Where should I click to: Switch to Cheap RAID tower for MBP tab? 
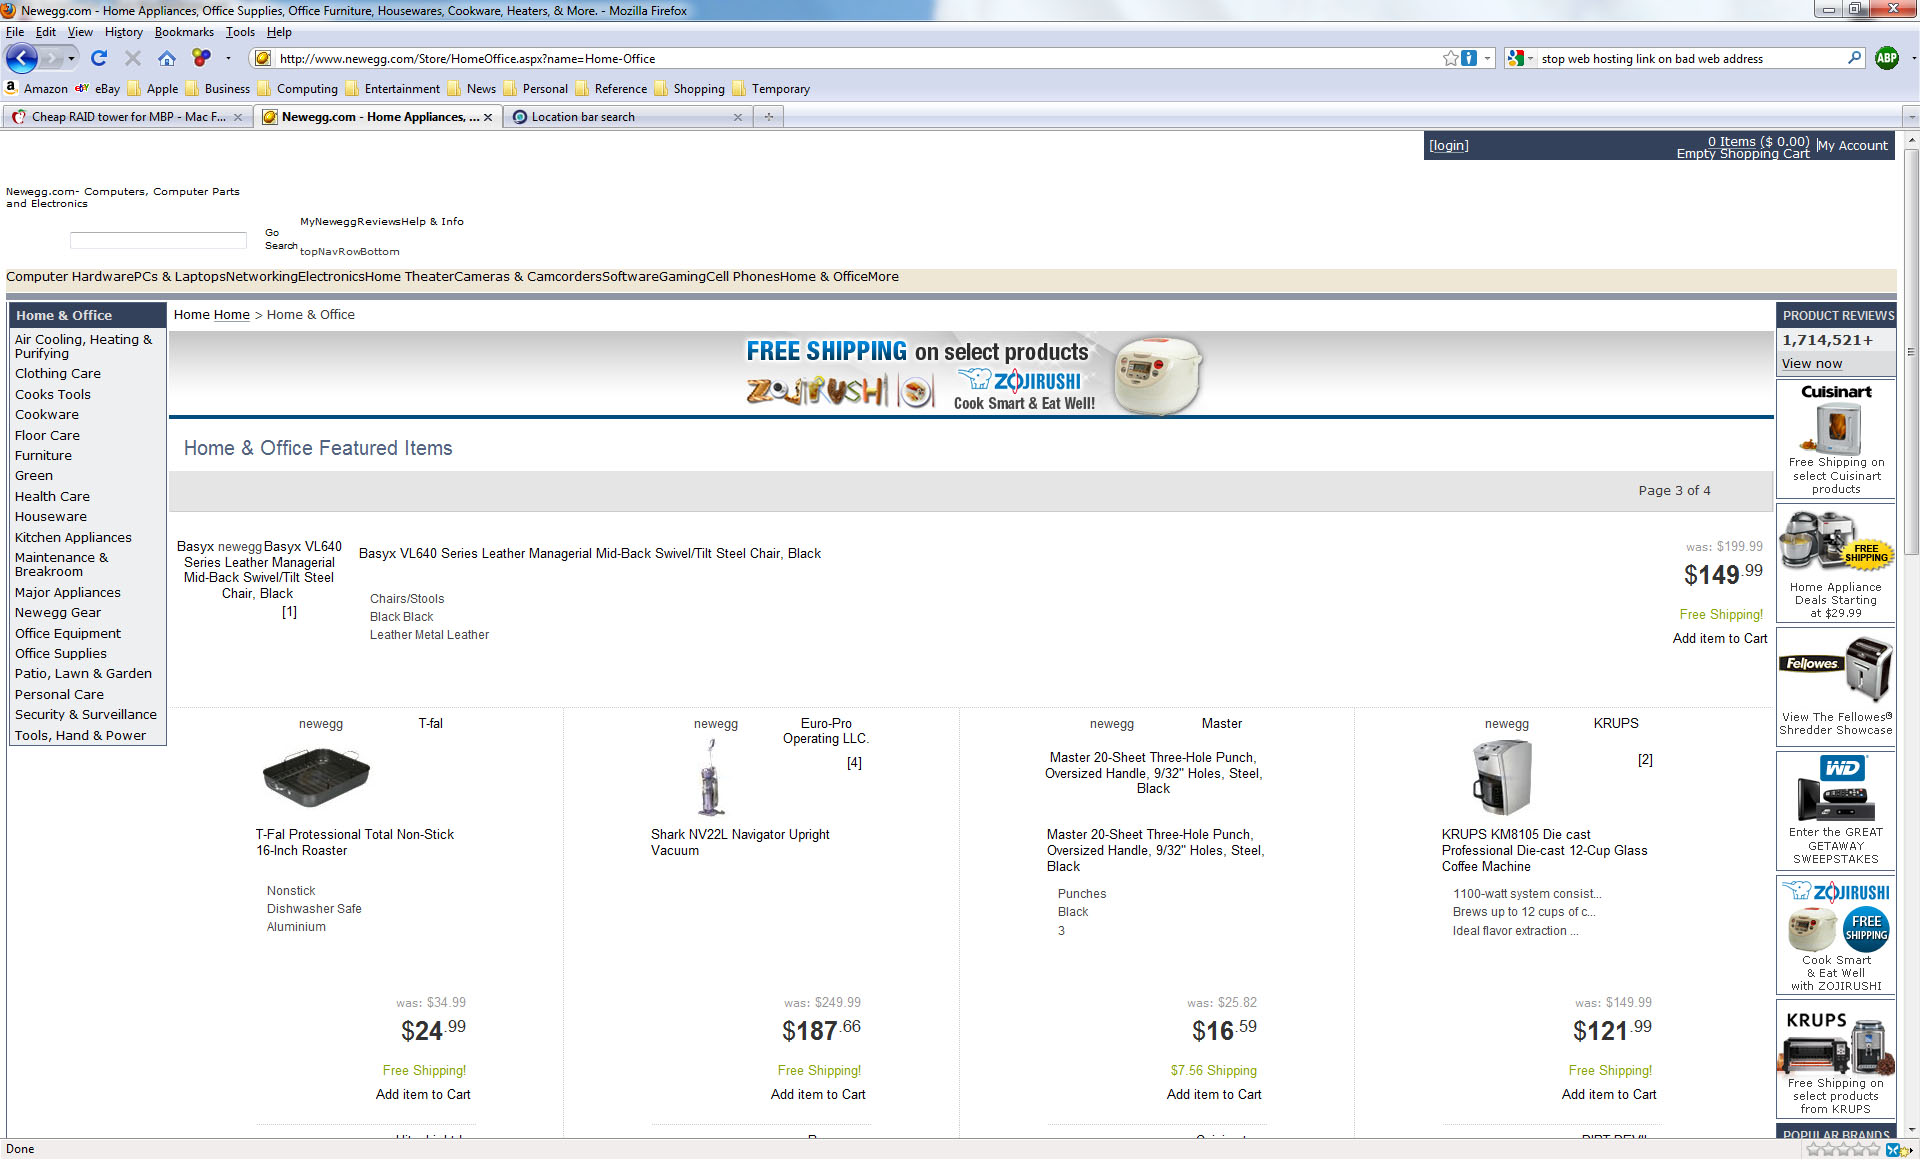127,117
